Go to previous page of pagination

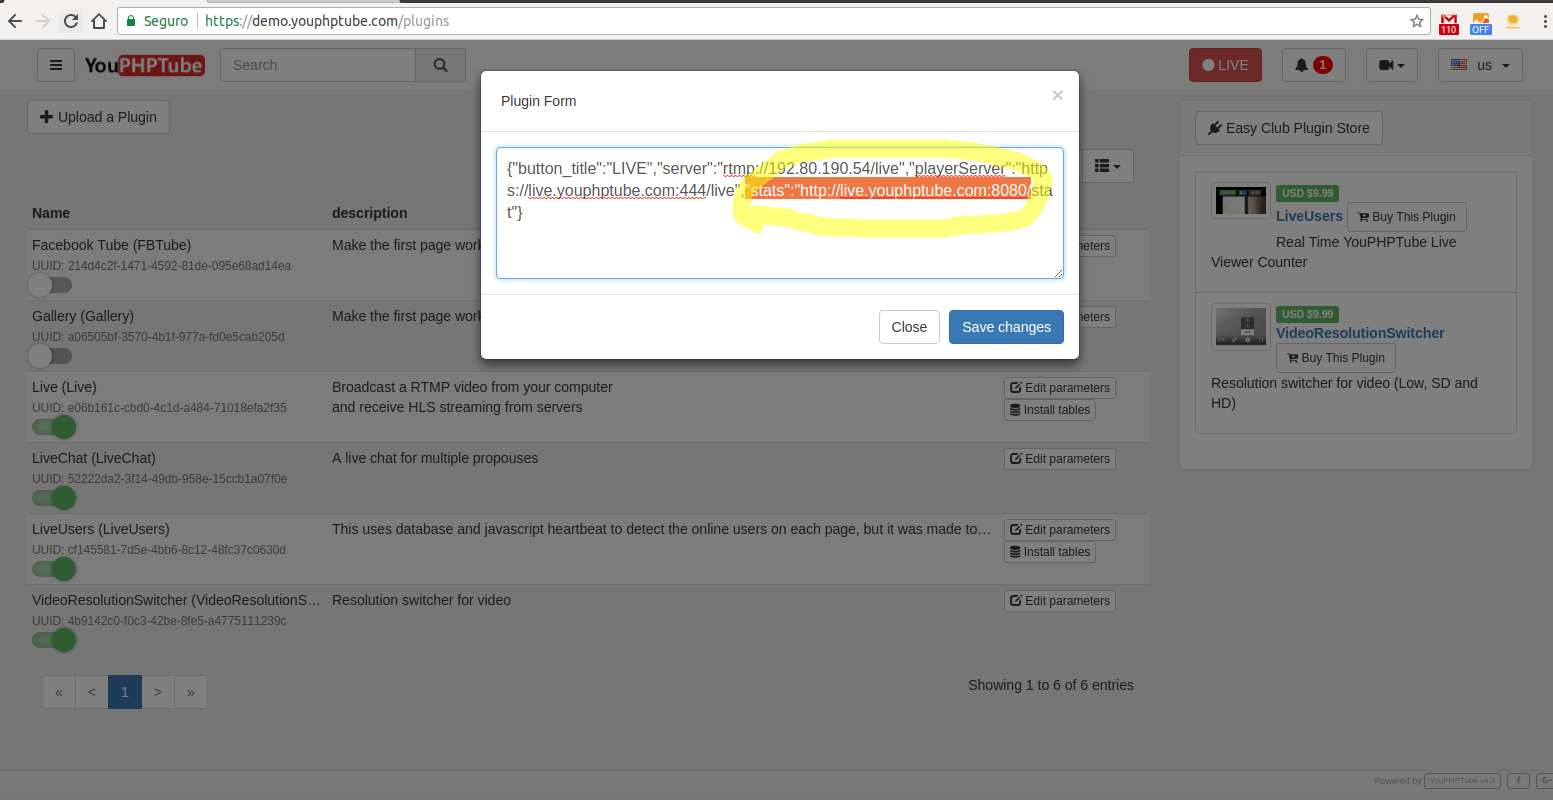(92, 692)
